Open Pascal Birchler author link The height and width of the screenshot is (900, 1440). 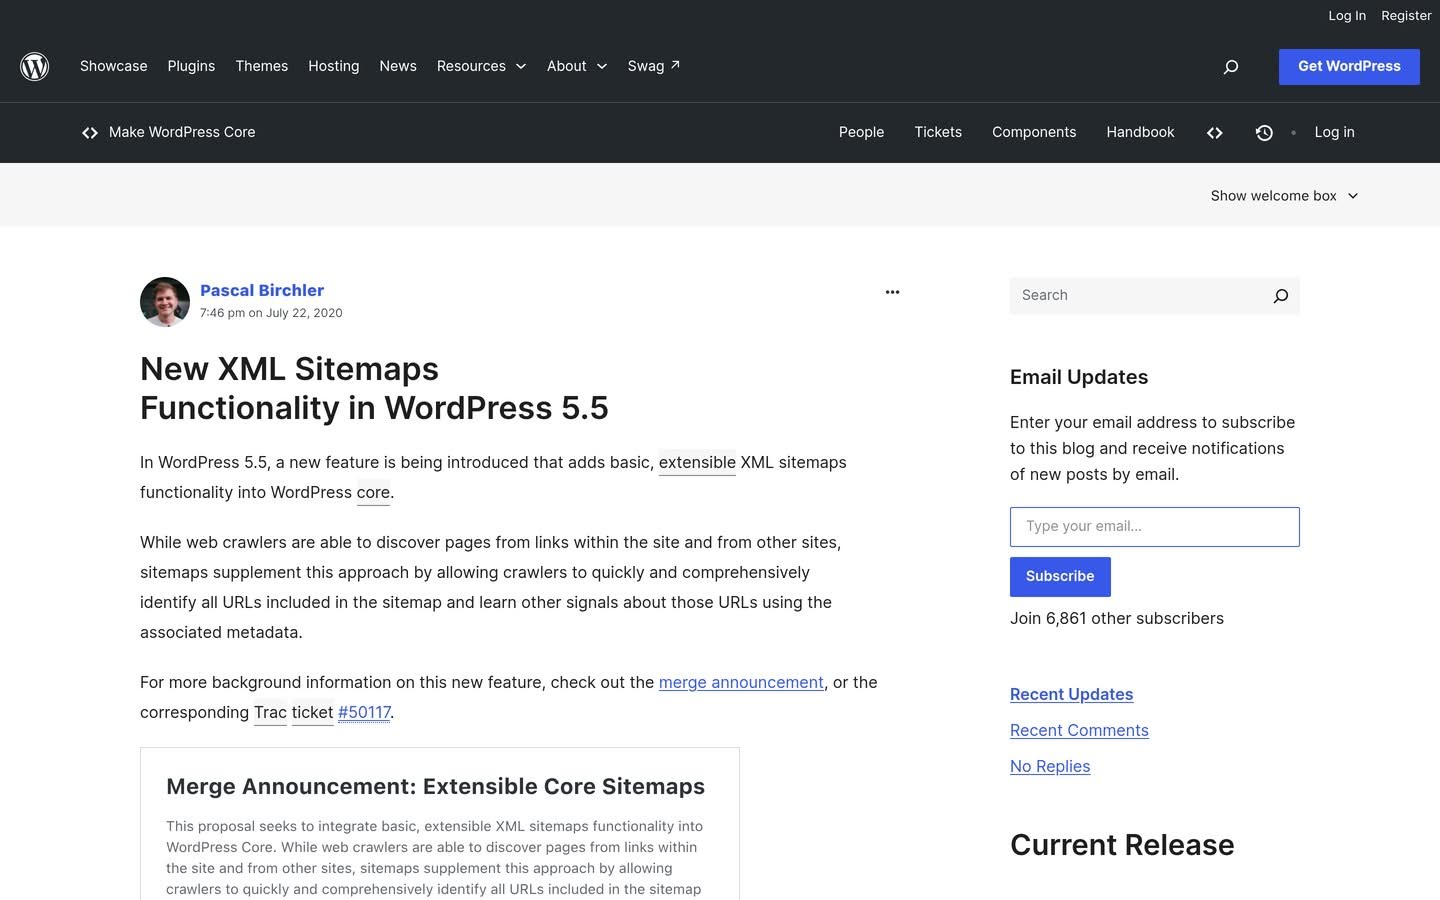click(262, 290)
